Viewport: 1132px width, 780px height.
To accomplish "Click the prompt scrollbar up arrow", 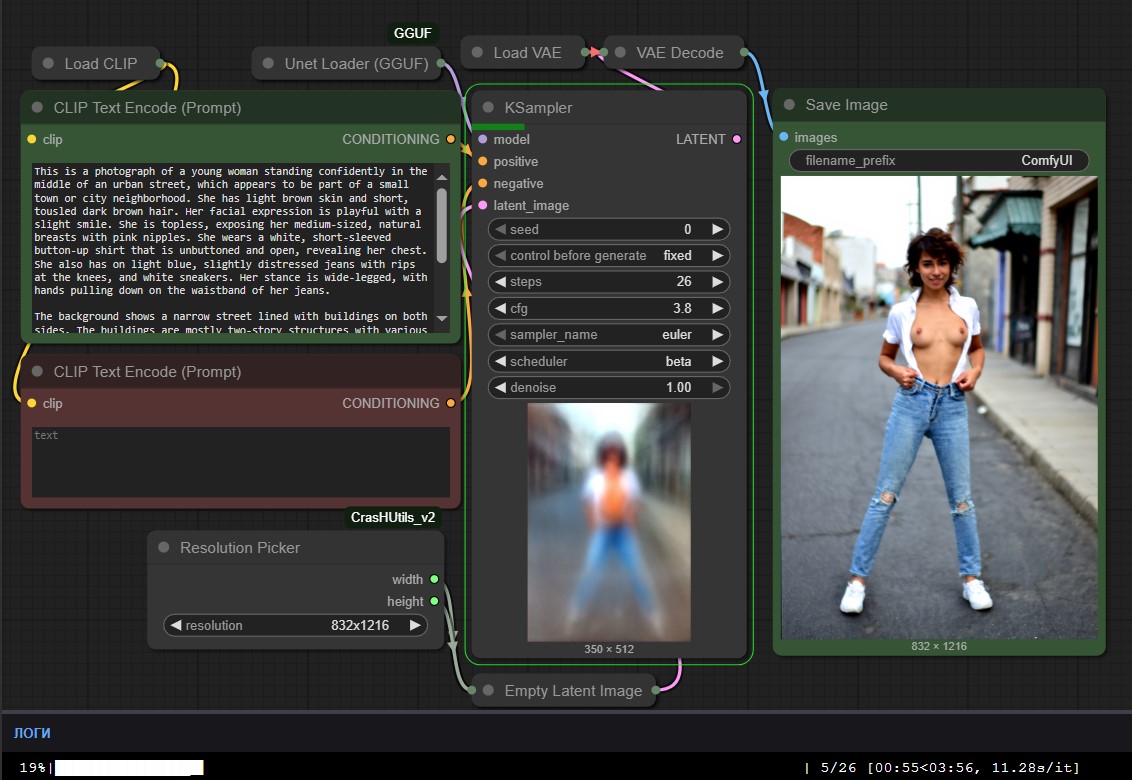I will click(442, 177).
